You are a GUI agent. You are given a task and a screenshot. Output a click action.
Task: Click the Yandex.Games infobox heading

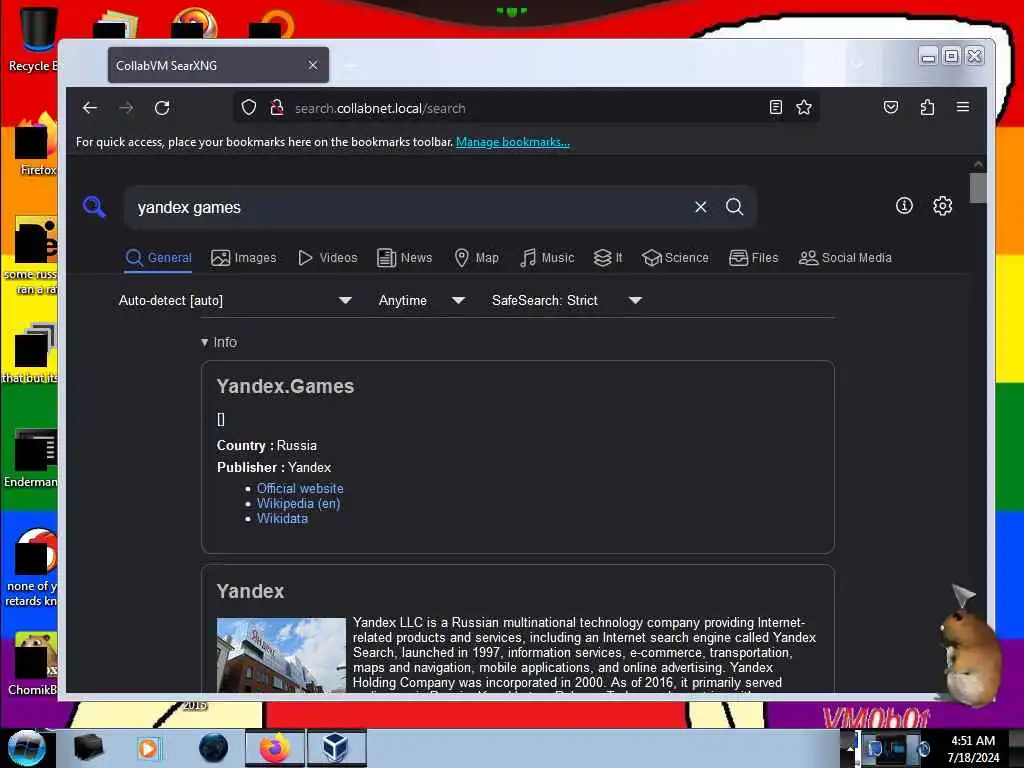(285, 386)
